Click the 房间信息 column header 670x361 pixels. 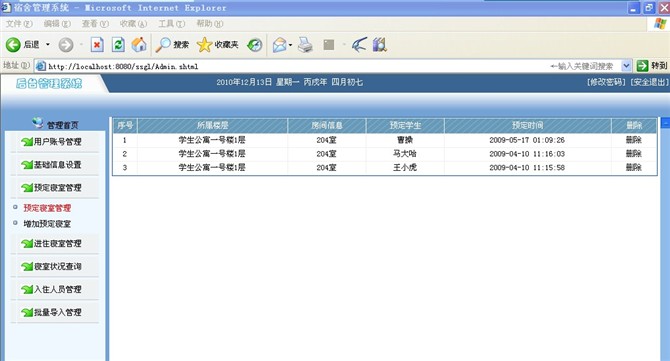327,126
